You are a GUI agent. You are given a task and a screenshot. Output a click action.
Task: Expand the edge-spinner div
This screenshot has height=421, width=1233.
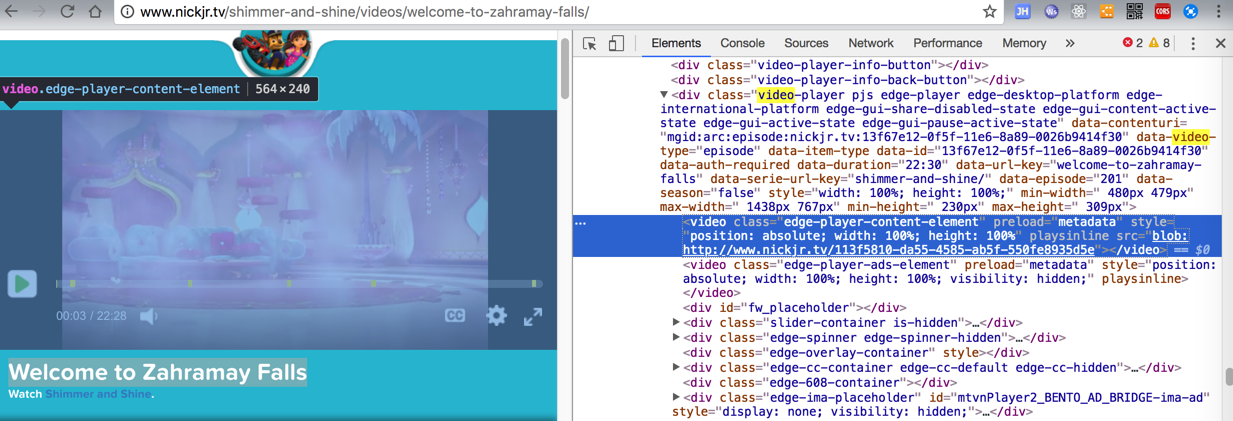677,338
